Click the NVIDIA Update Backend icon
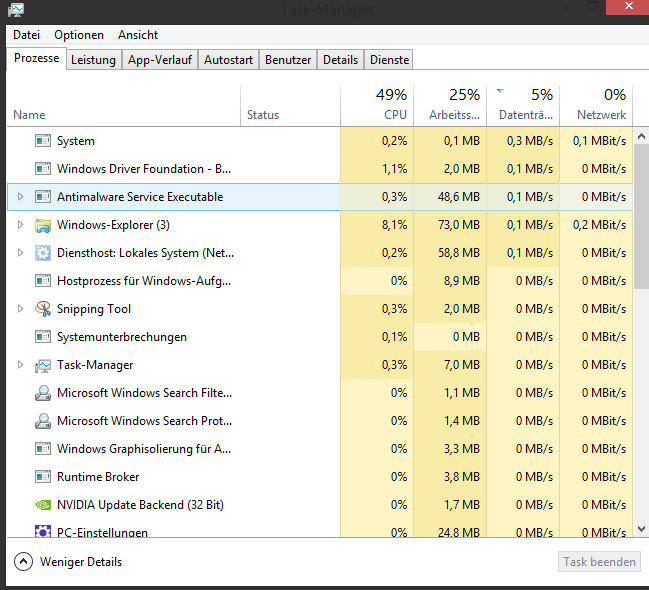Viewport: 649px width, 590px height. click(43, 505)
